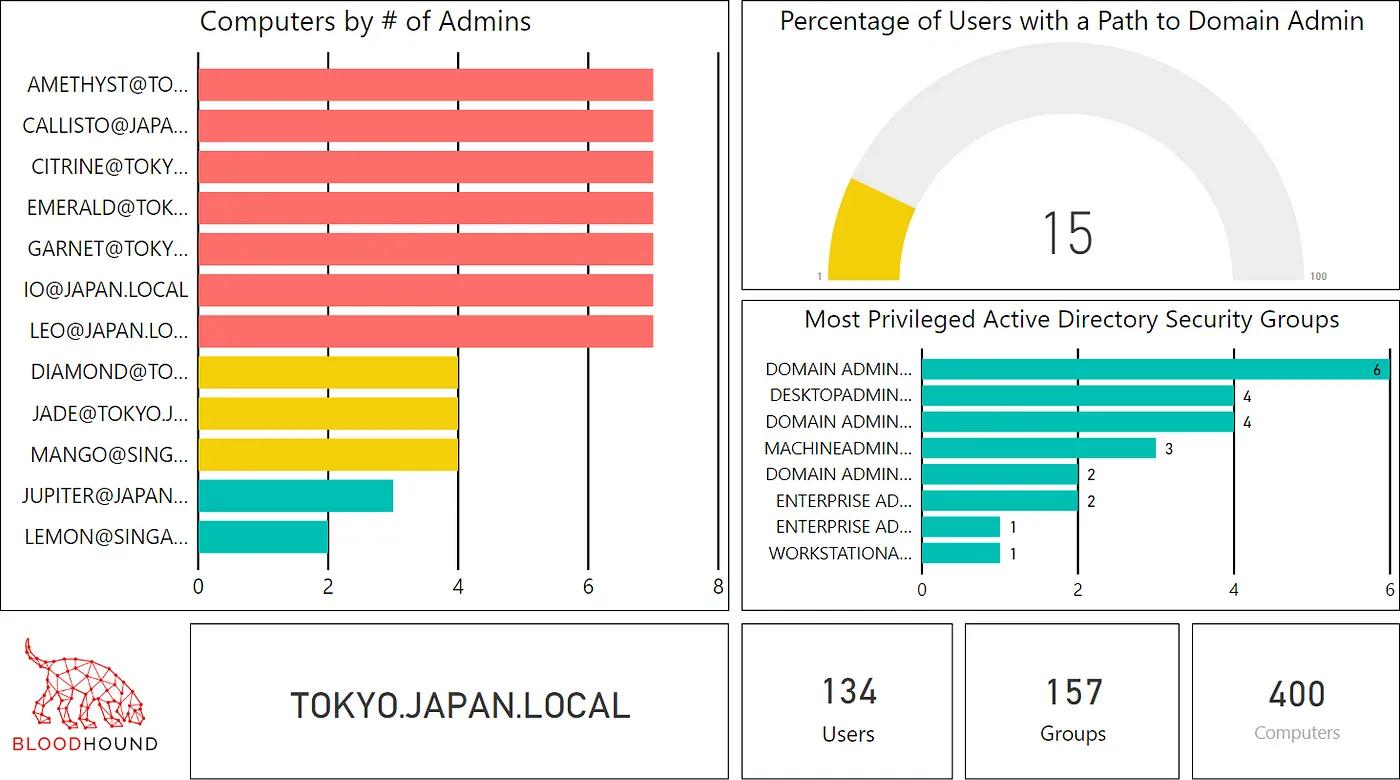1400x780 pixels.
Task: Select the 157 Groups card
Action: click(1072, 701)
